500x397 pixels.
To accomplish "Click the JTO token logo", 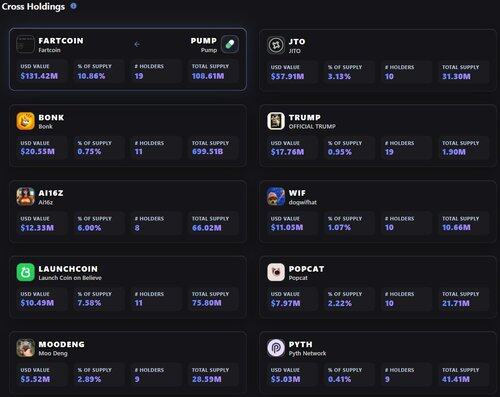I will coord(276,45).
